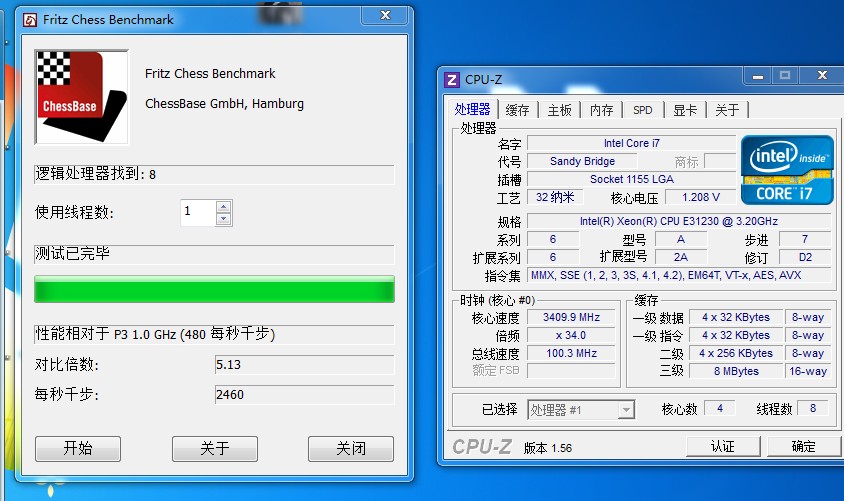
Task: Click the Xeon E31230 specification field
Action: (x=679, y=221)
